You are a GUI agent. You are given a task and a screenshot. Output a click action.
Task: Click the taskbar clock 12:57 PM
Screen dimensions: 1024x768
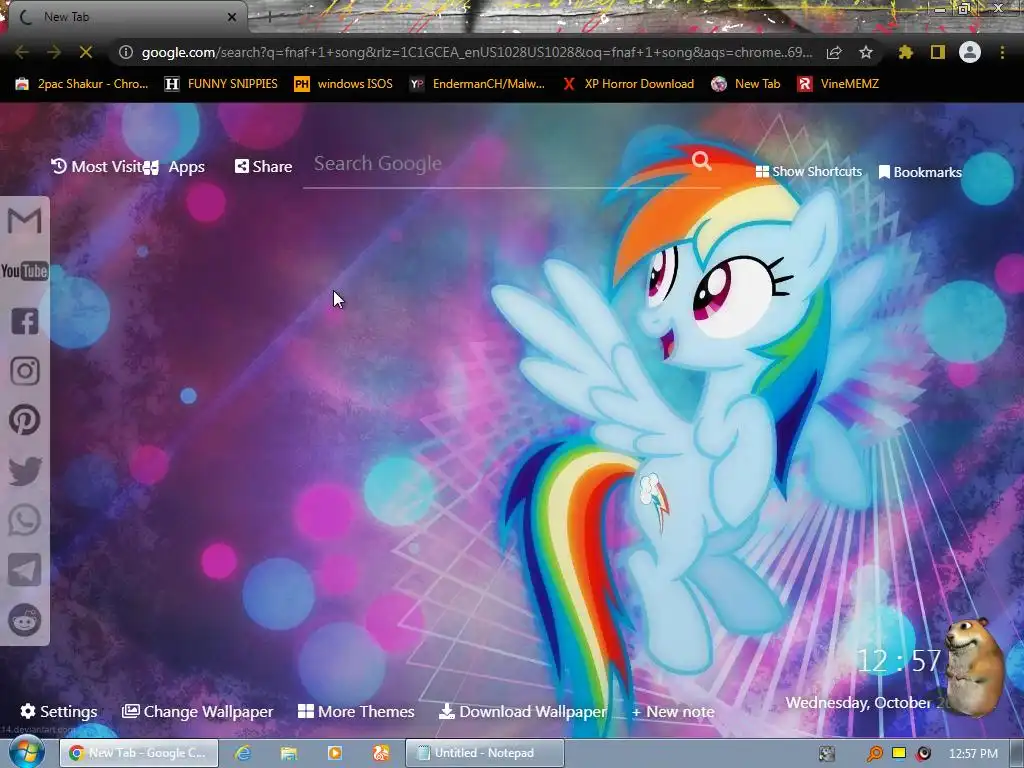(x=973, y=754)
